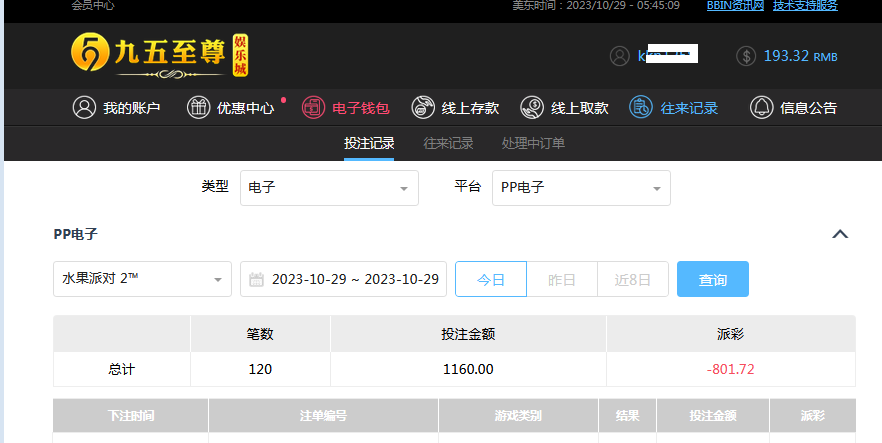Screen dimensions: 882x443
Task: Click the summary 派彩 column header
Action: pos(730,334)
